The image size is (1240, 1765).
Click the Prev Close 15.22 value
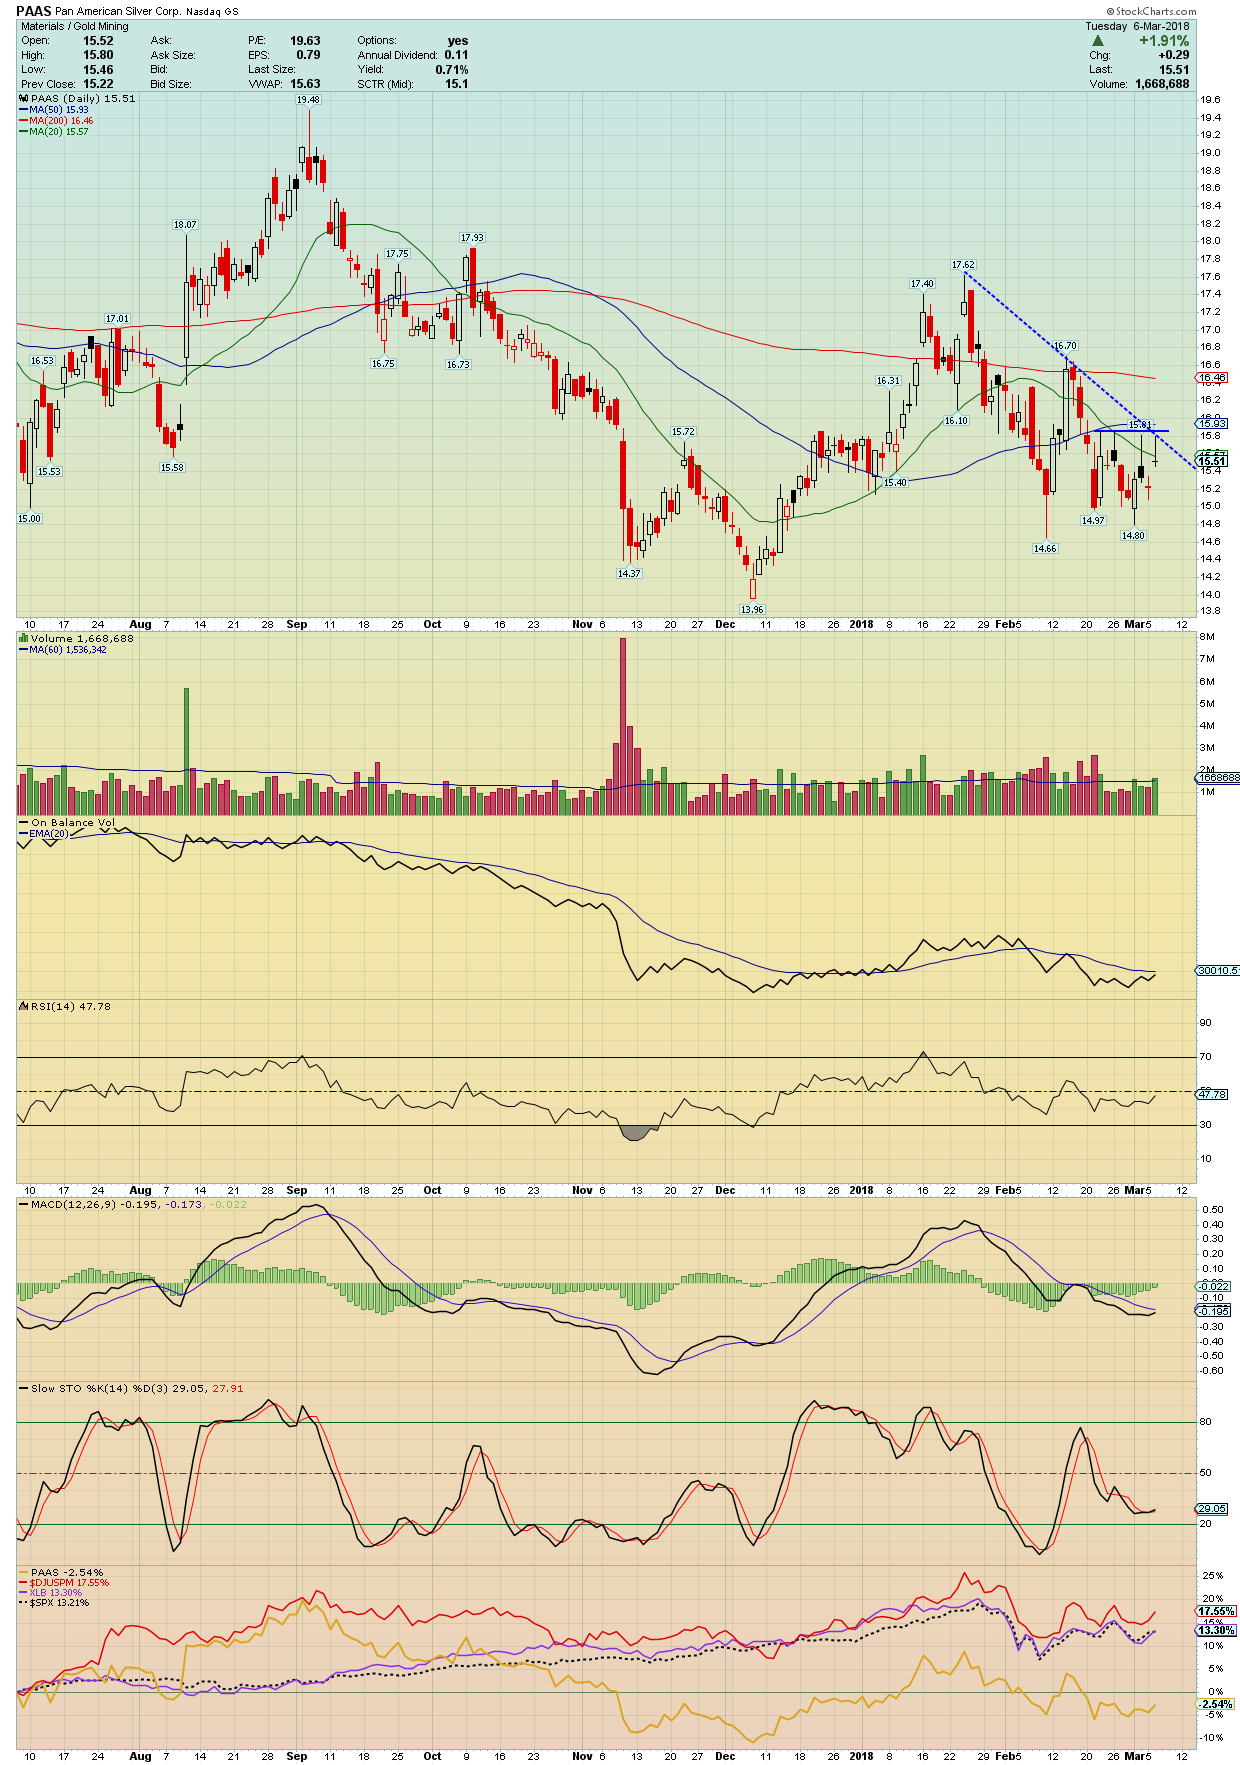[x=98, y=84]
